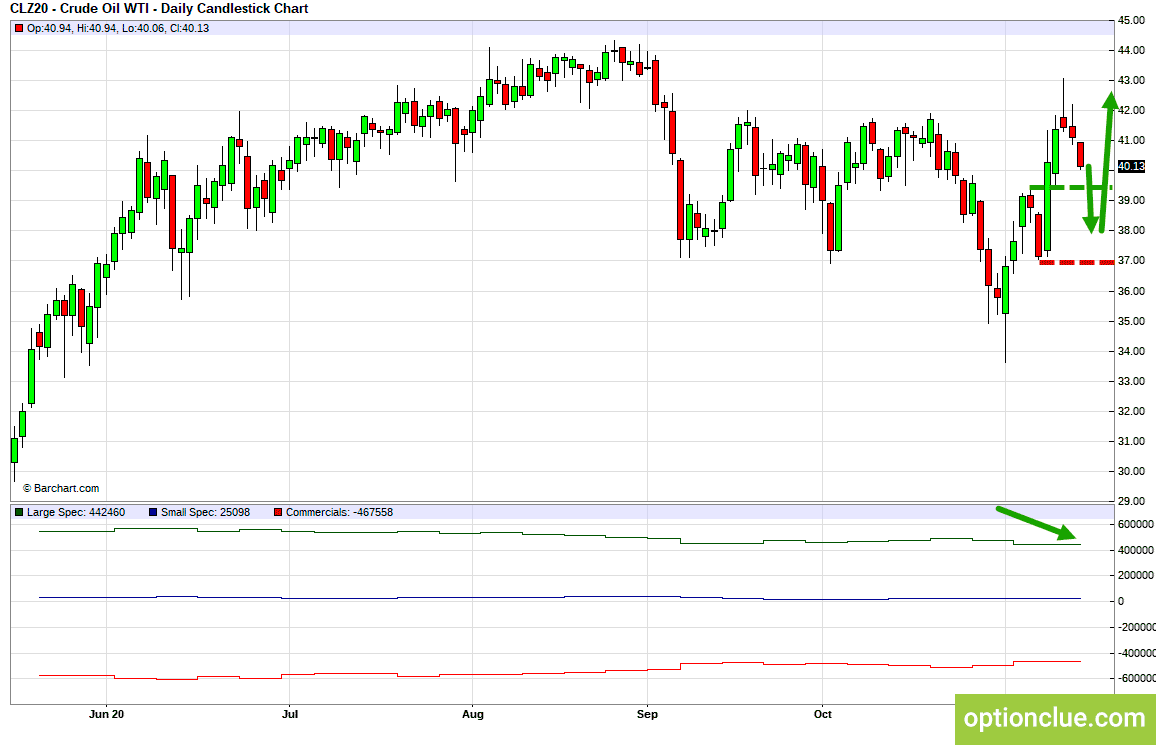Click the blue Small Spec legend square
Image resolution: width=1156 pixels, height=745 pixels.
153,512
